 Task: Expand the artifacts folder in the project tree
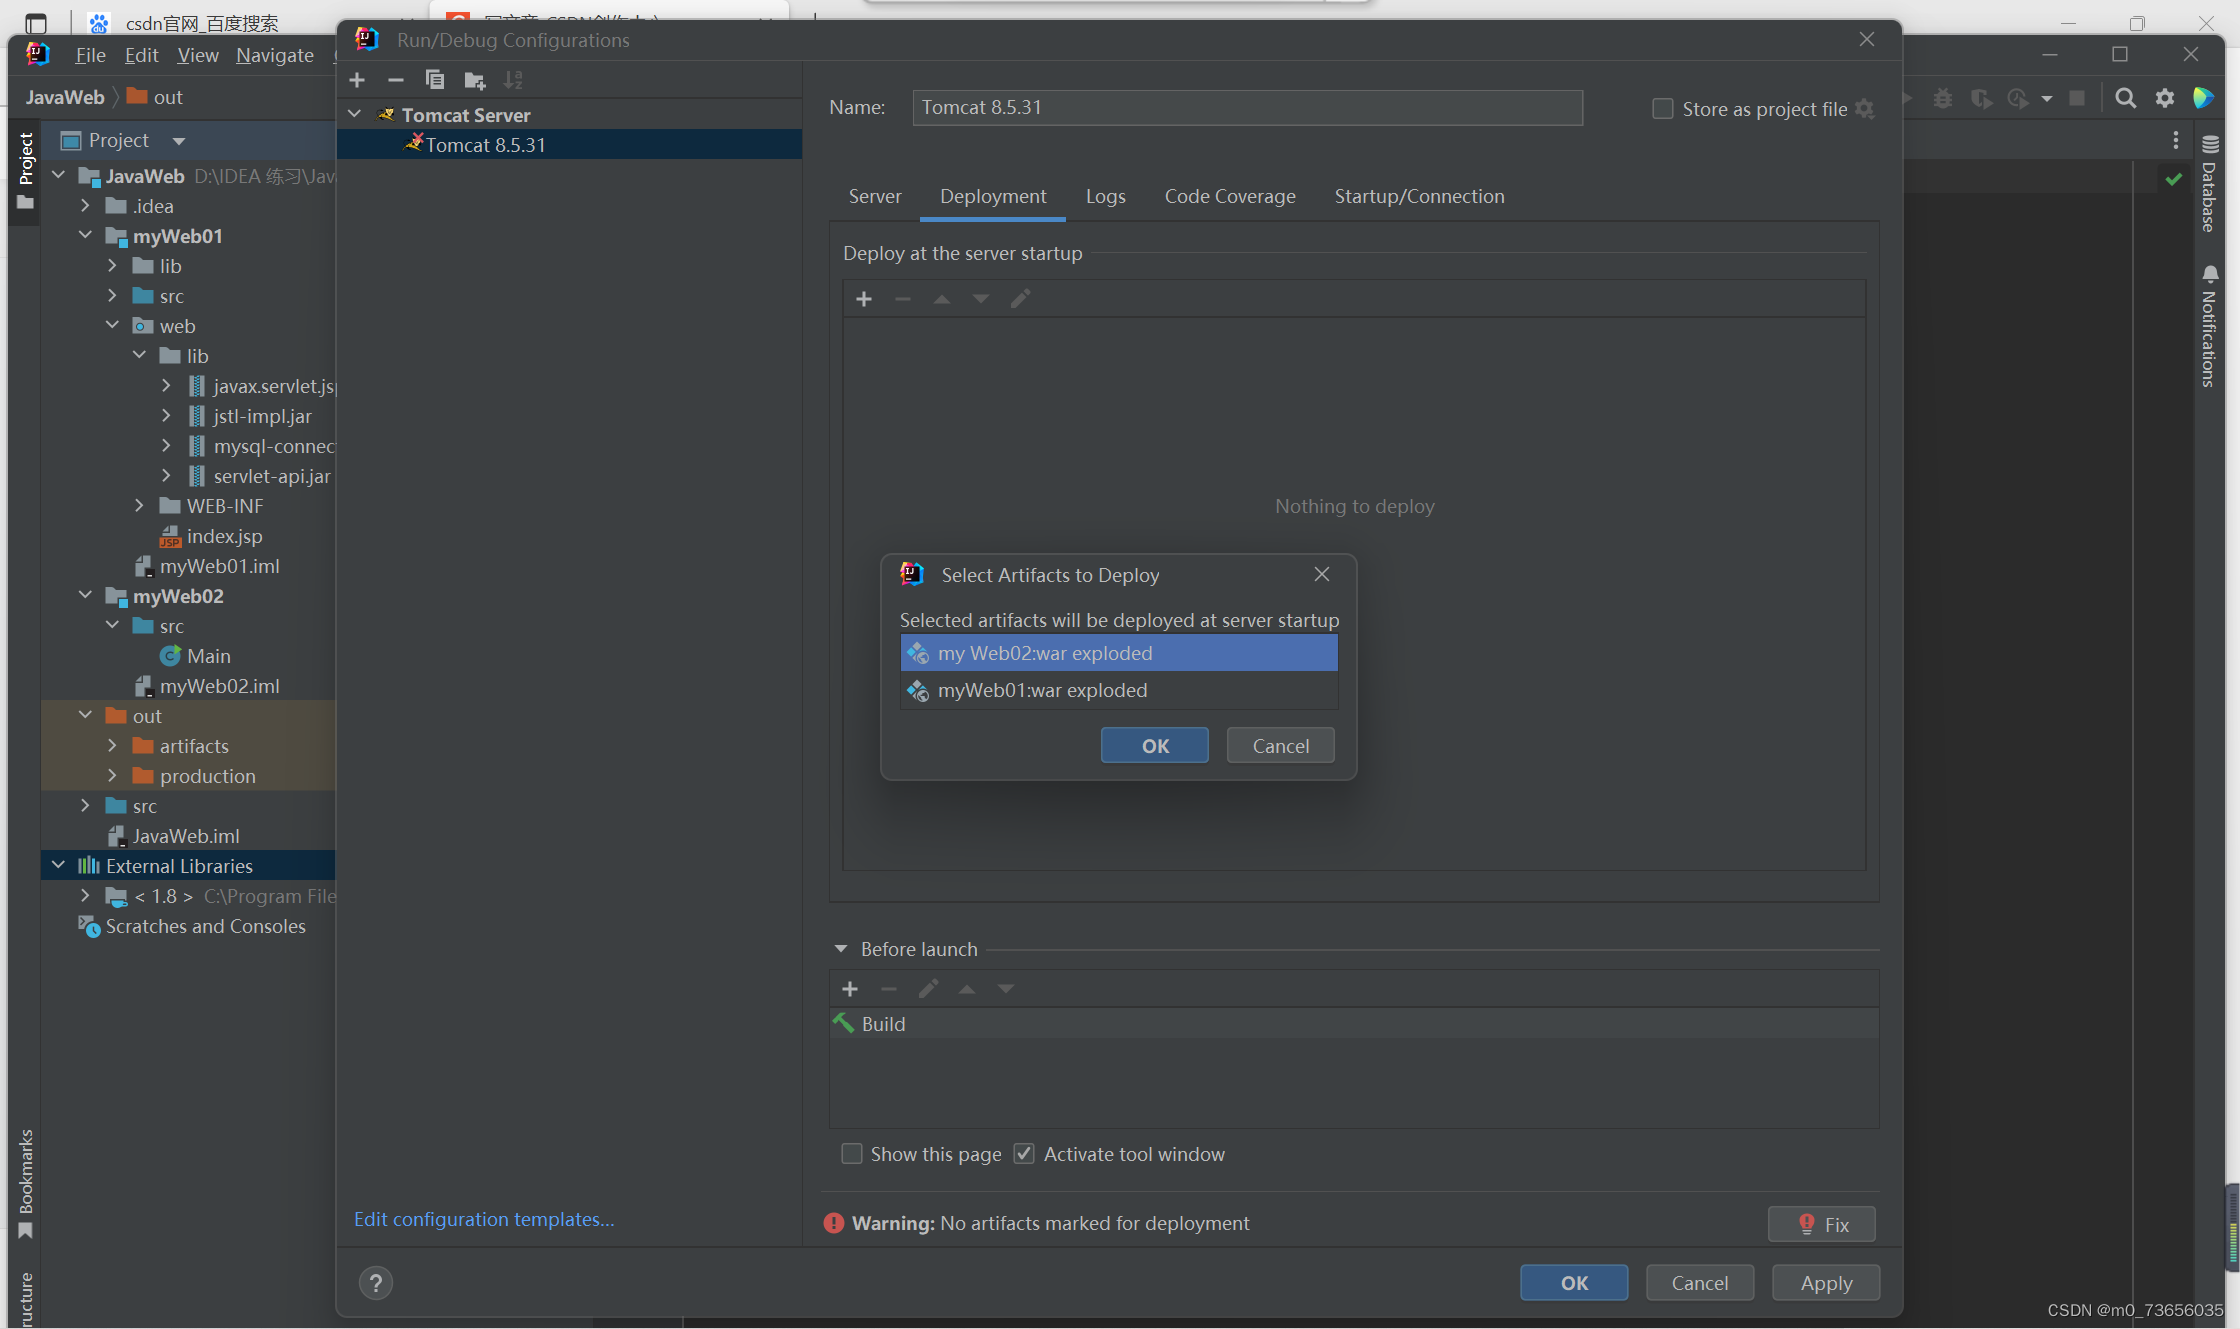coord(112,746)
